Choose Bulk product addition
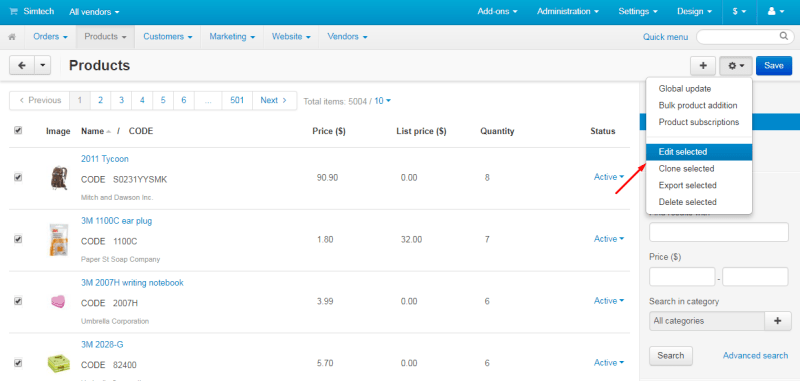Screen dimensions: 800x381 (698, 106)
